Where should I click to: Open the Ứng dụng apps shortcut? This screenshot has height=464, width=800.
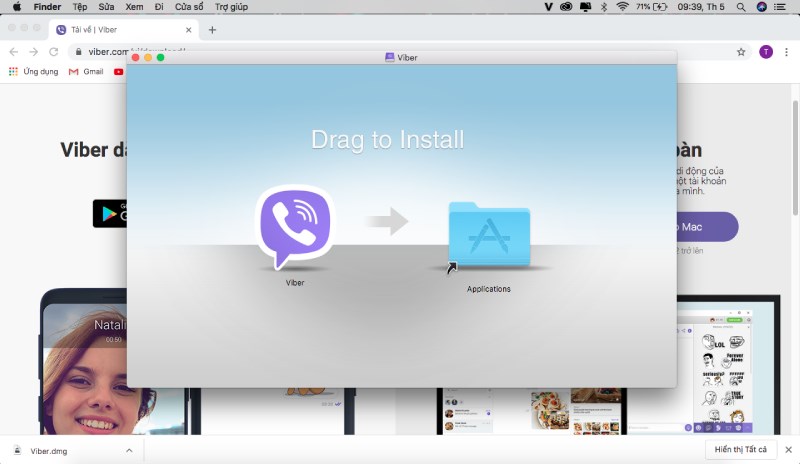pos(34,71)
